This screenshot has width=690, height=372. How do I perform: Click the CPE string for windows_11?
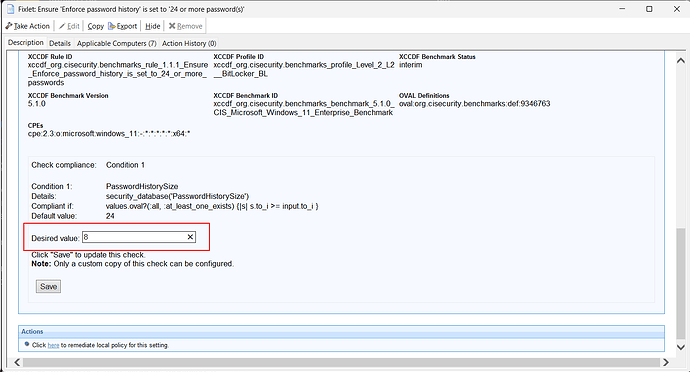pyautogui.click(x=109, y=134)
